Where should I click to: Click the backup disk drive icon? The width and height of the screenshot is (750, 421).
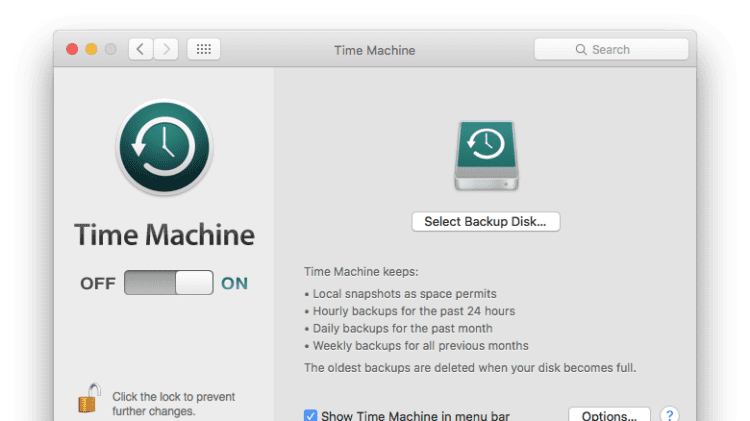tap(485, 155)
